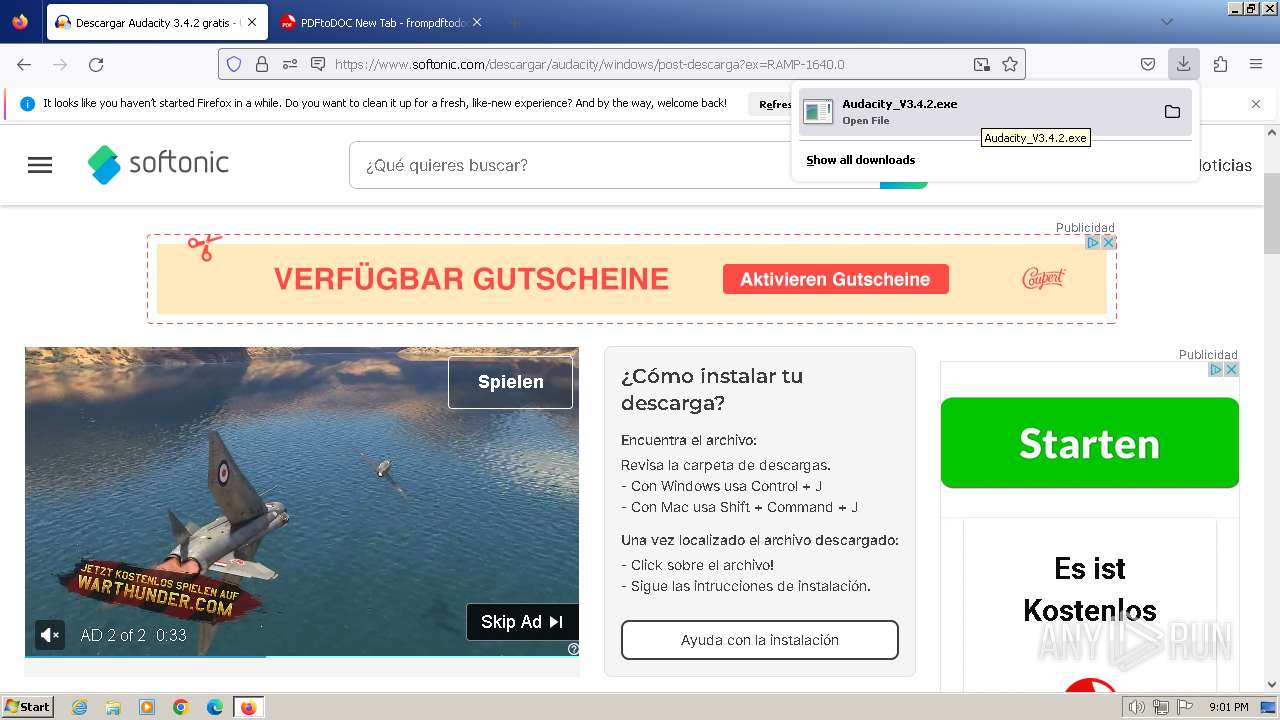
Task: Launch Google Chrome from the taskbar
Action: tap(181, 707)
